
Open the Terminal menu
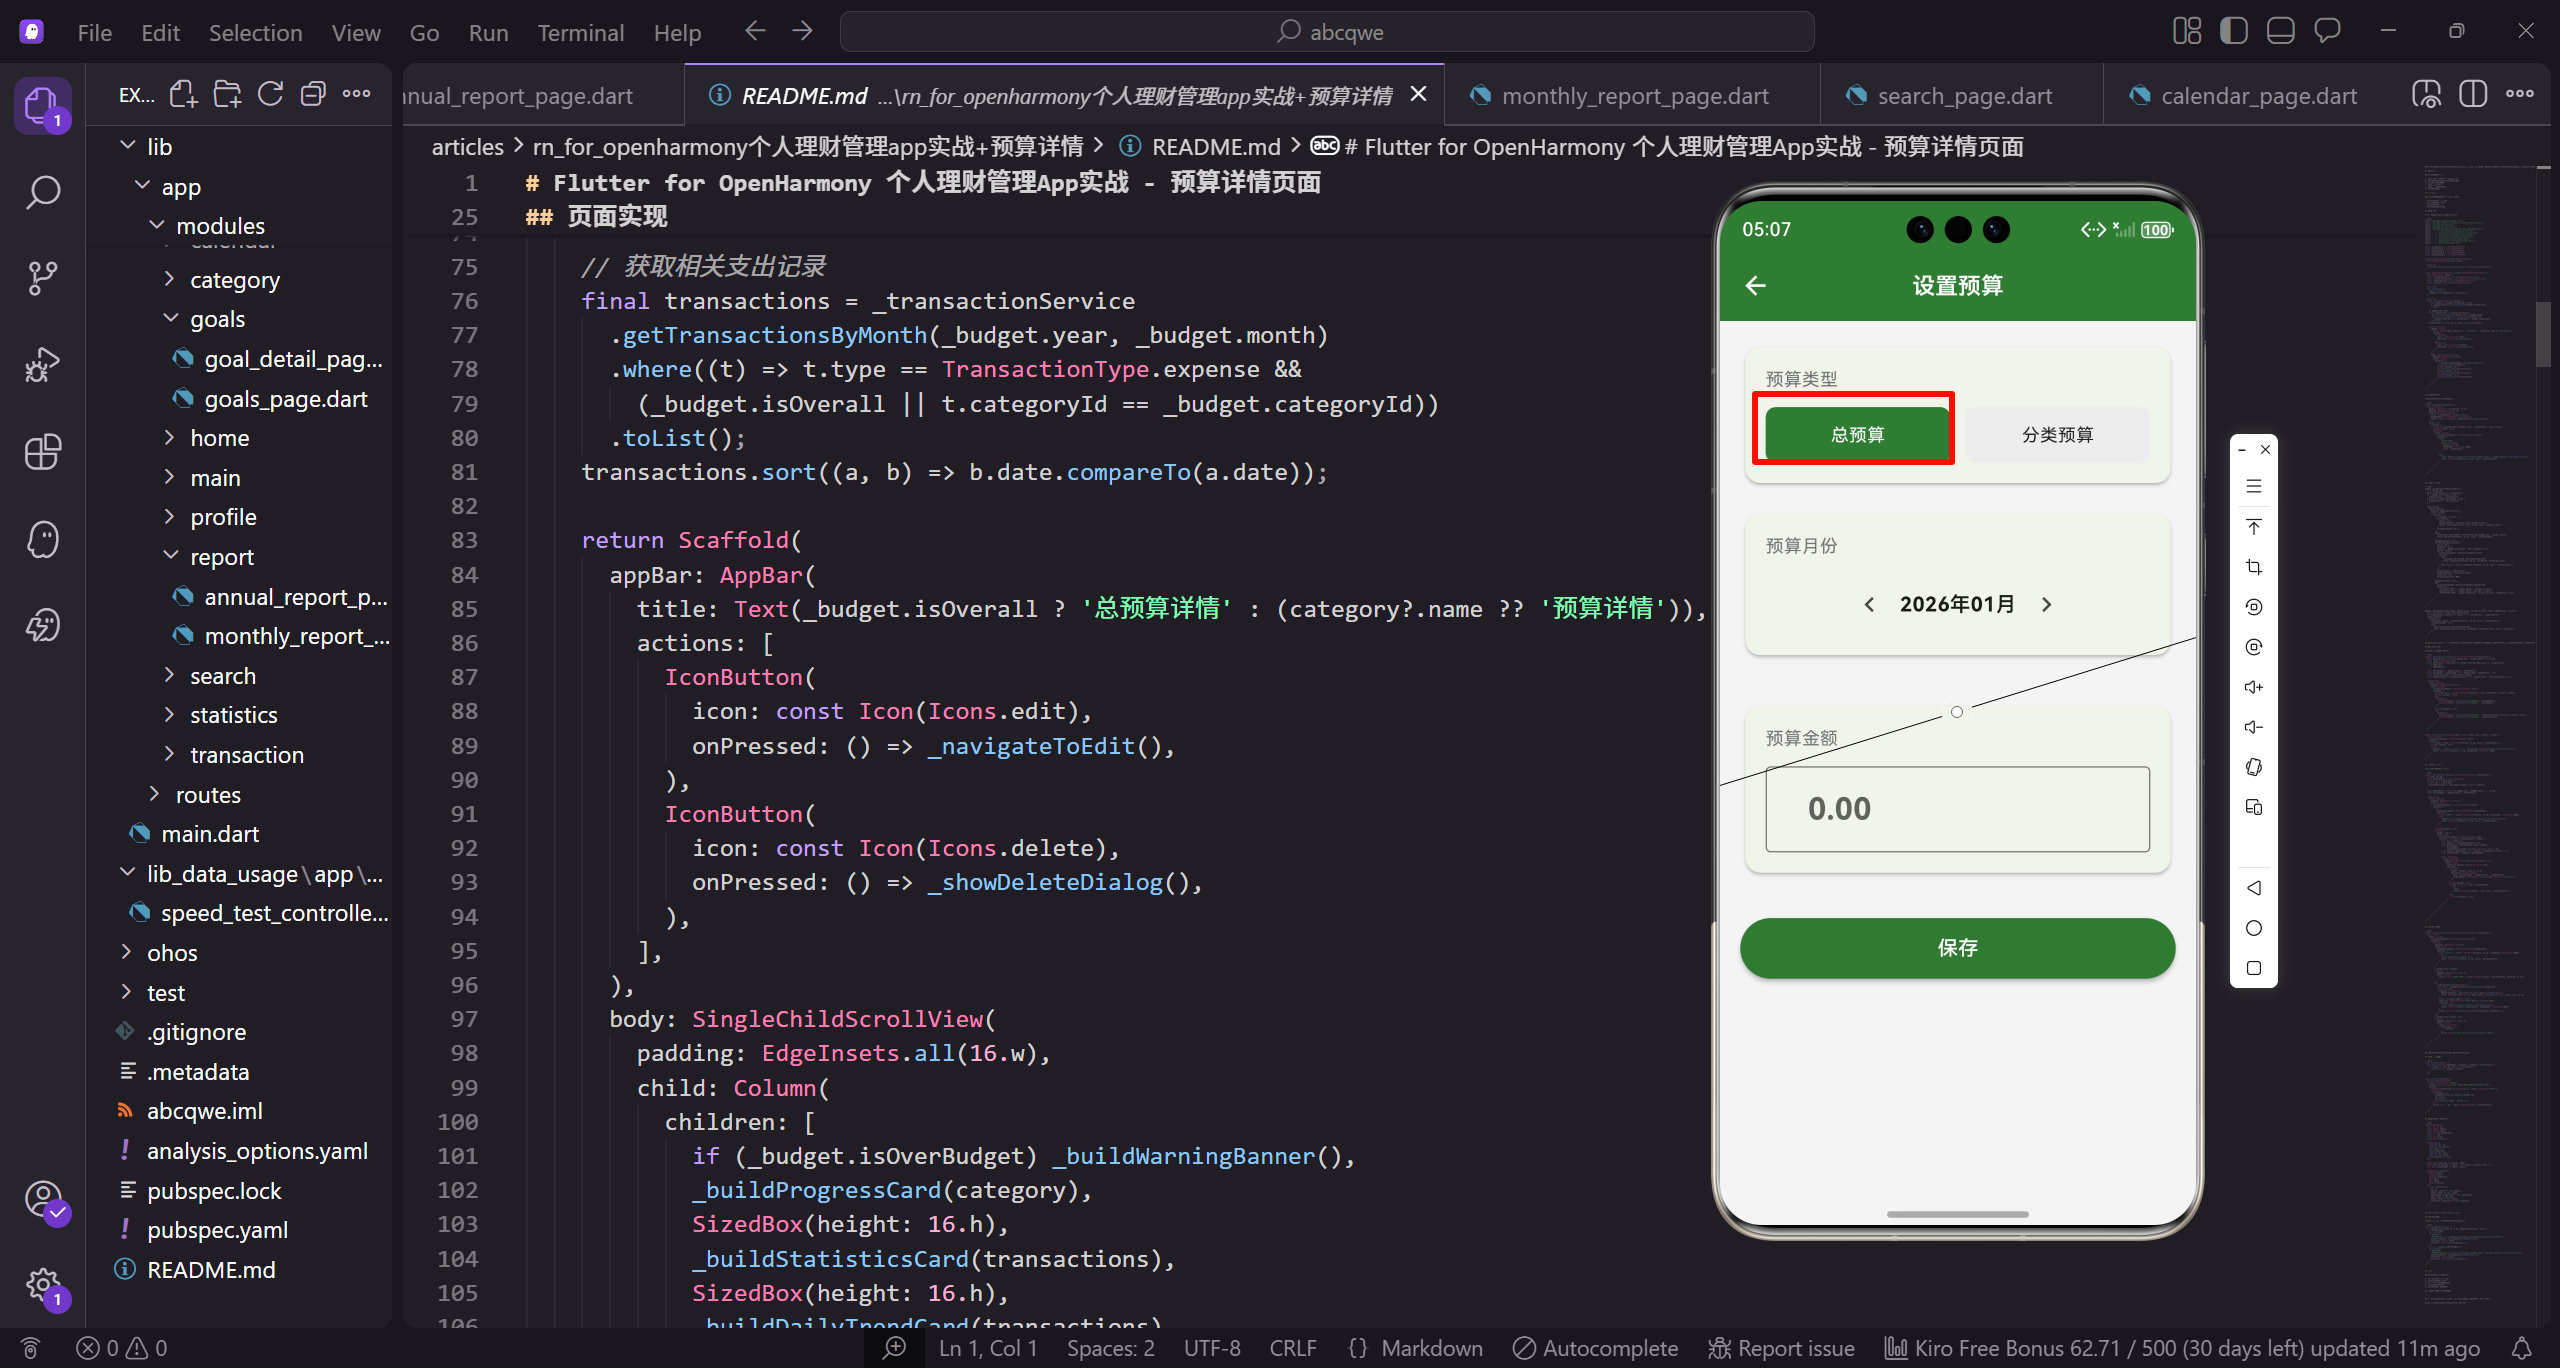click(x=580, y=33)
